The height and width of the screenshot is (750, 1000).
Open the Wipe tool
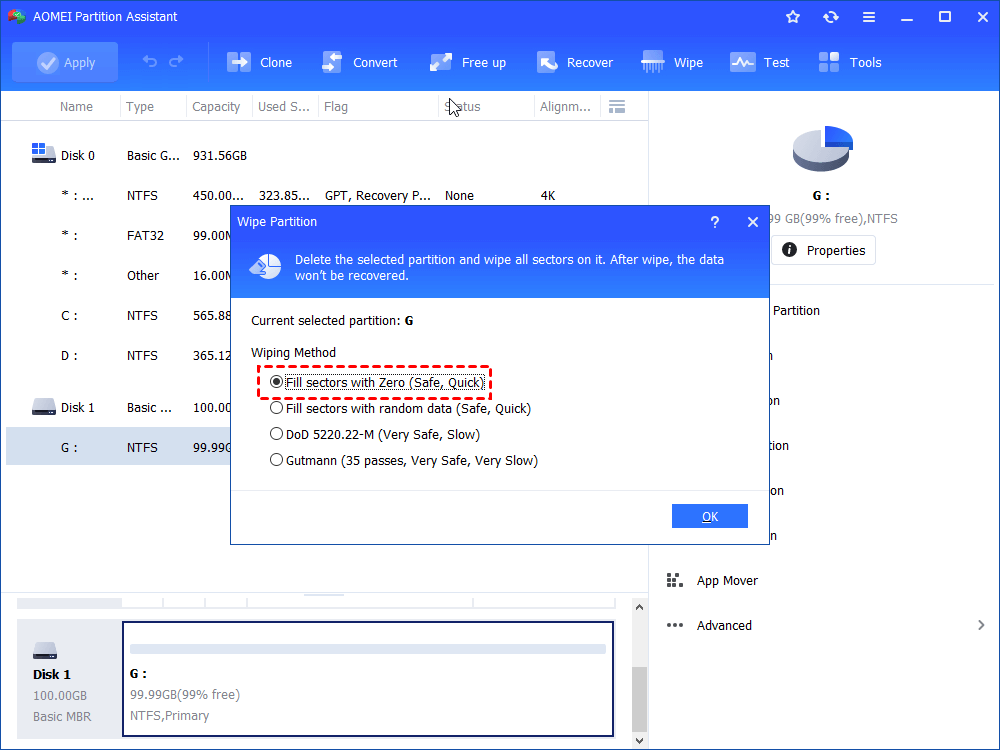point(672,62)
